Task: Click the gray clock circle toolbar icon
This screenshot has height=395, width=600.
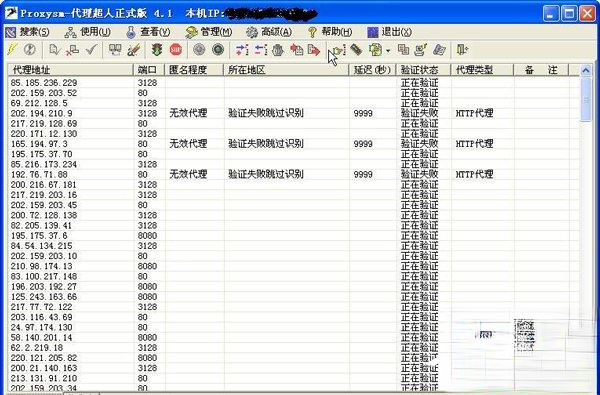Action: [x=29, y=49]
